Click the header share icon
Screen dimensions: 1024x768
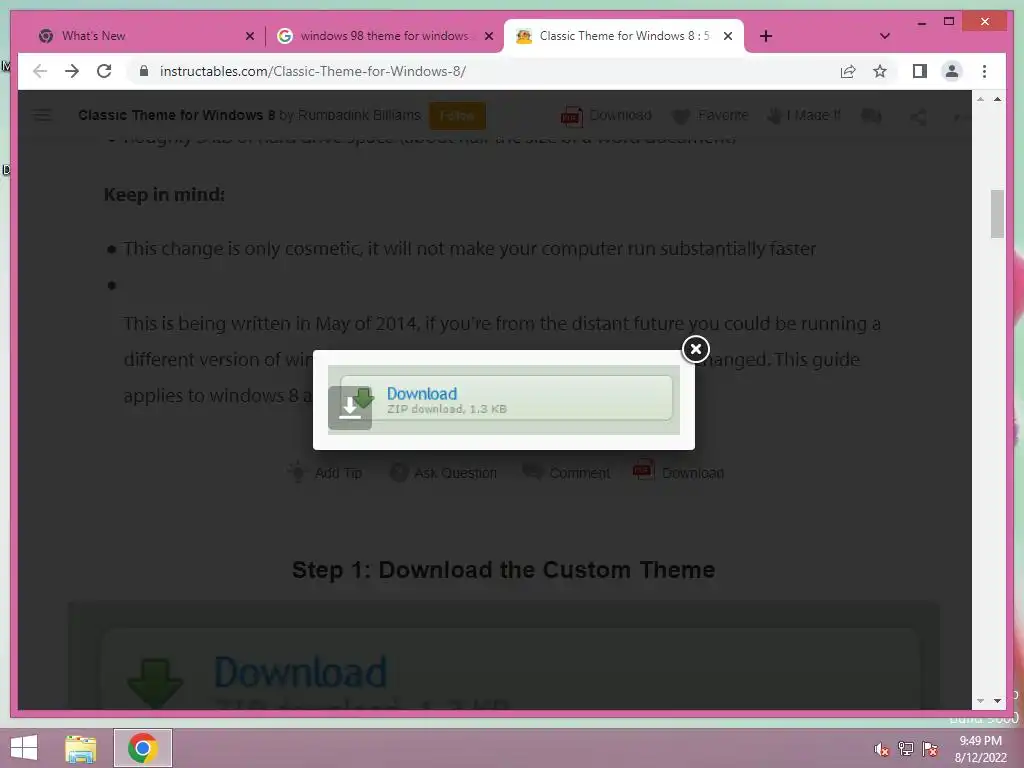(918, 116)
